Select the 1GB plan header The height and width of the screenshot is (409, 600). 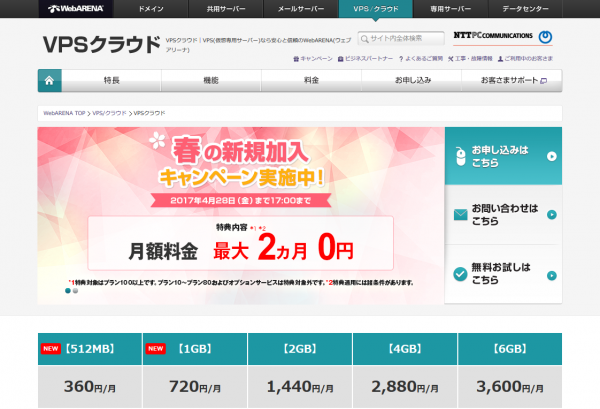(x=195, y=349)
